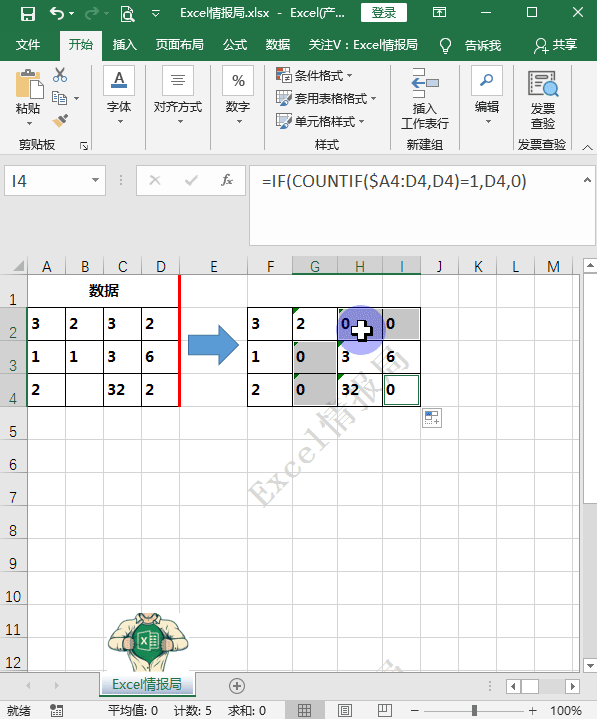Open the 数字 number format group
The height and width of the screenshot is (719, 597).
tap(238, 95)
